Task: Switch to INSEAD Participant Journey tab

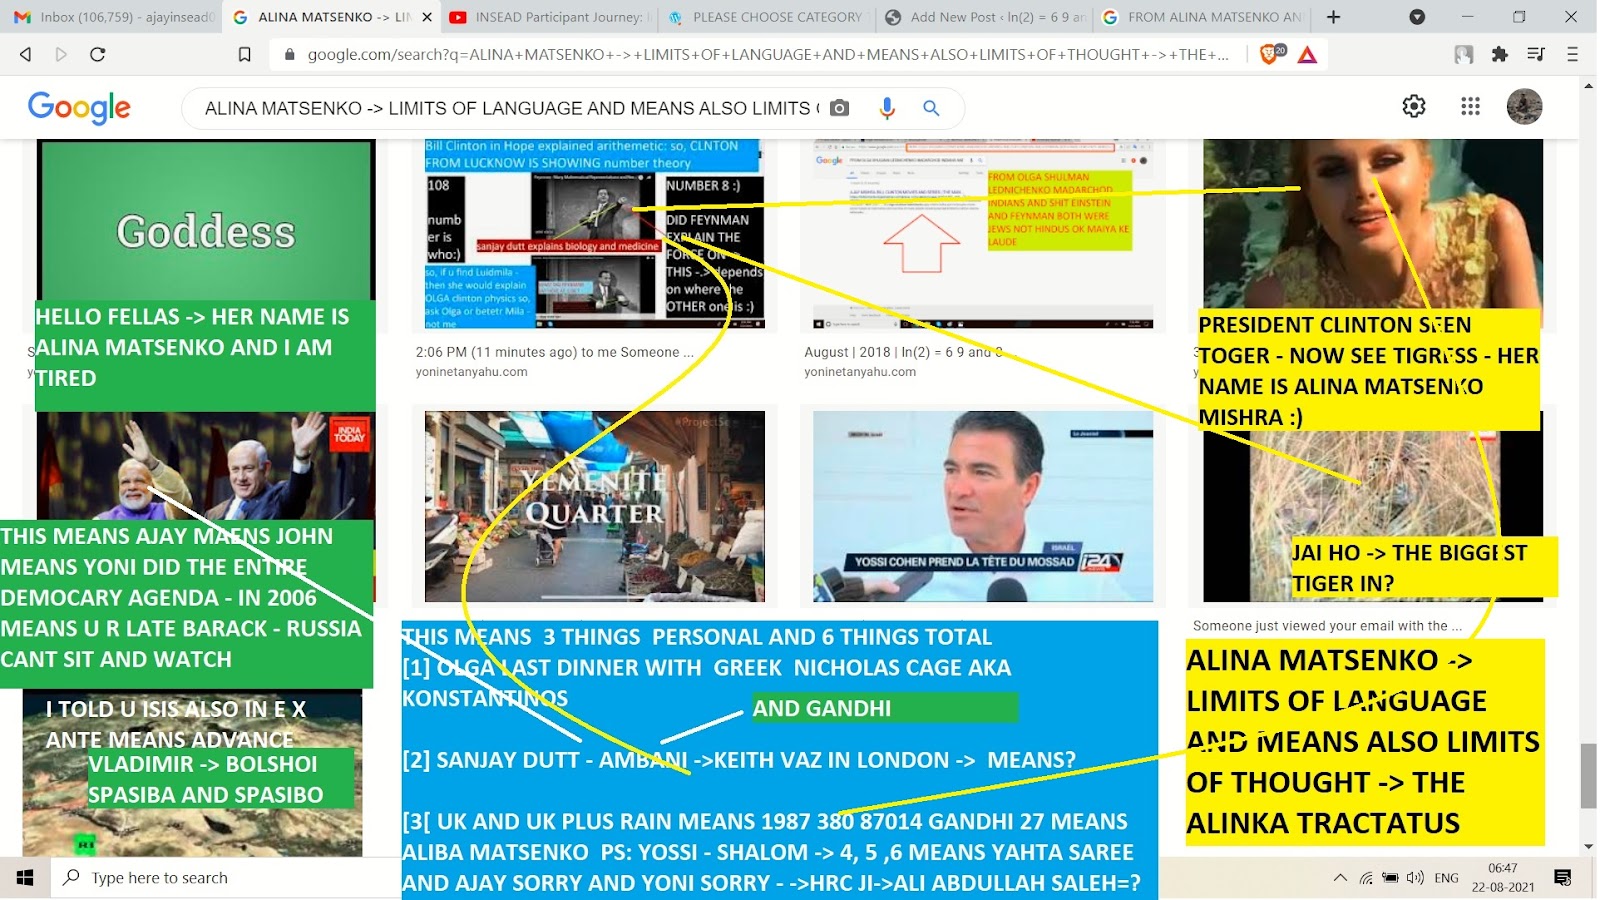Action: [x=548, y=17]
